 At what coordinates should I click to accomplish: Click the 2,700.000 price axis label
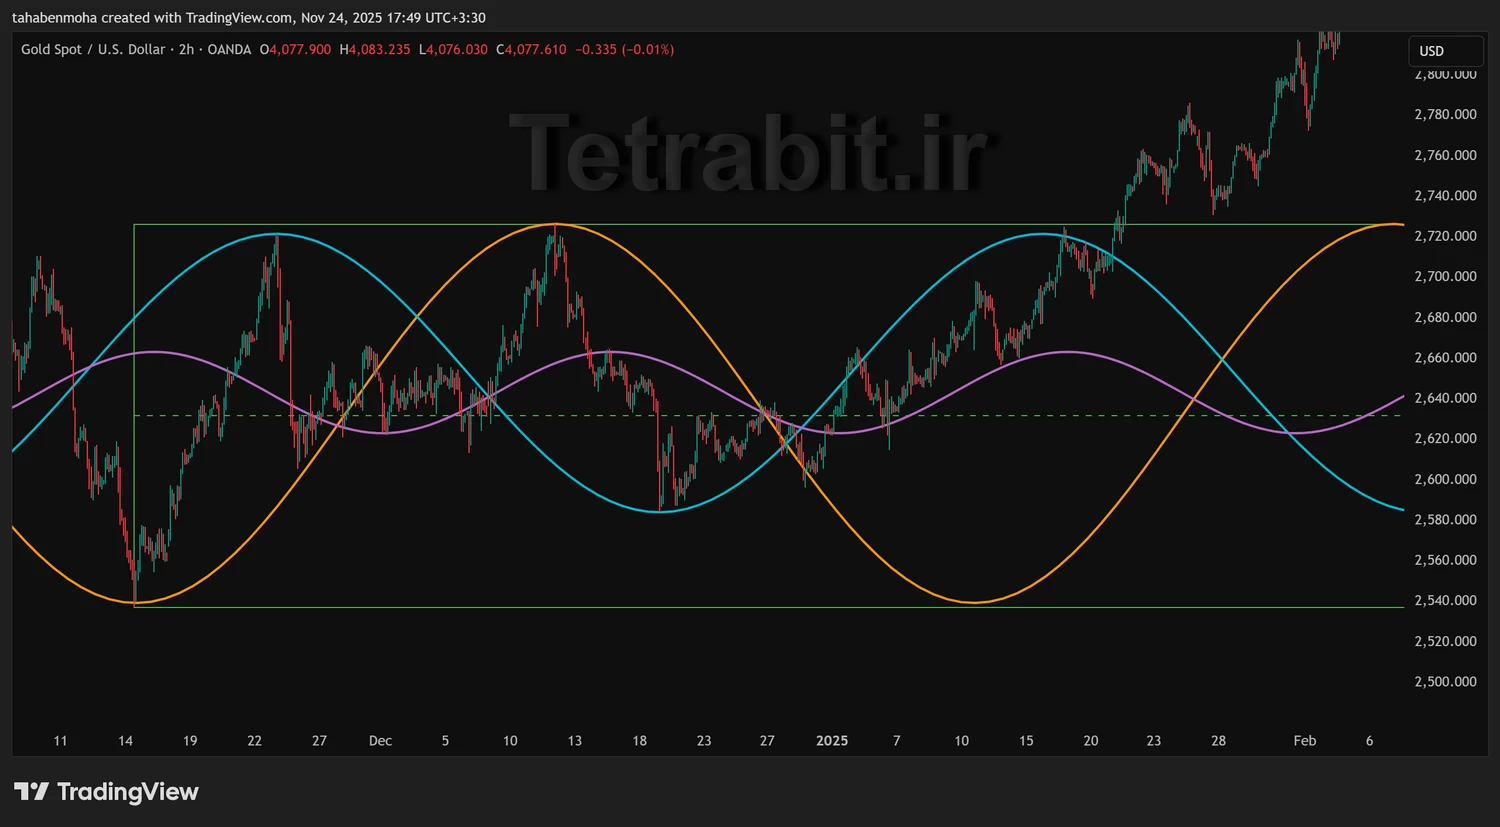click(x=1445, y=276)
